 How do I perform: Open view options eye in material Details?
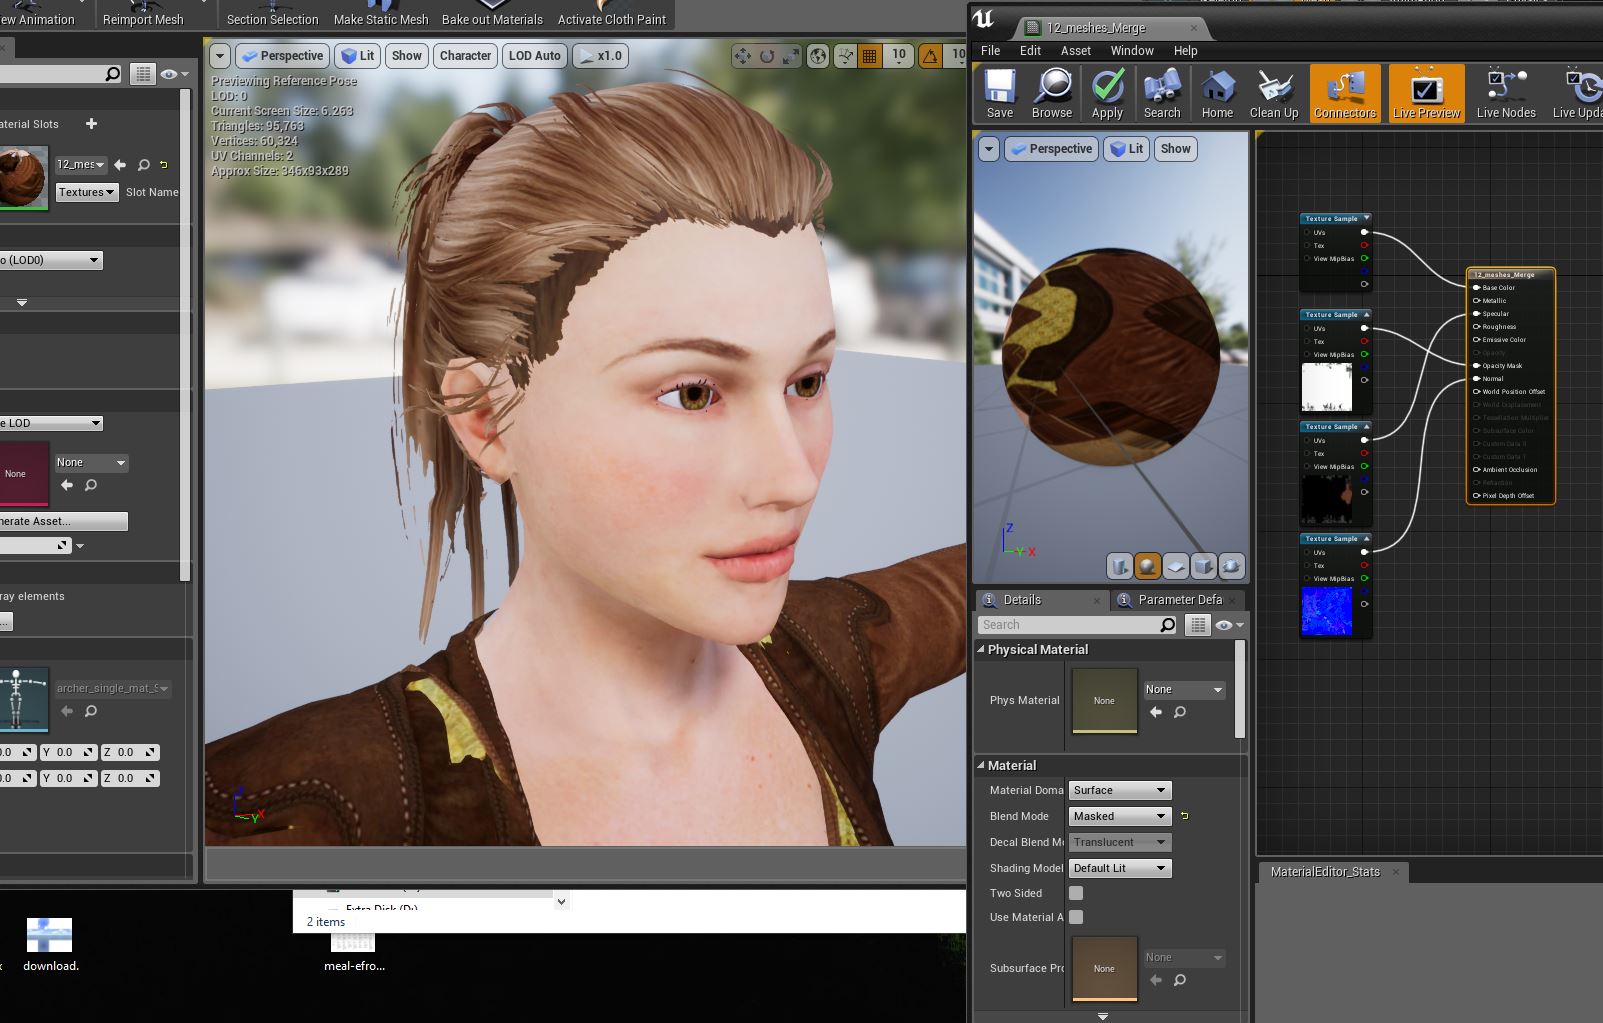[1229, 625]
